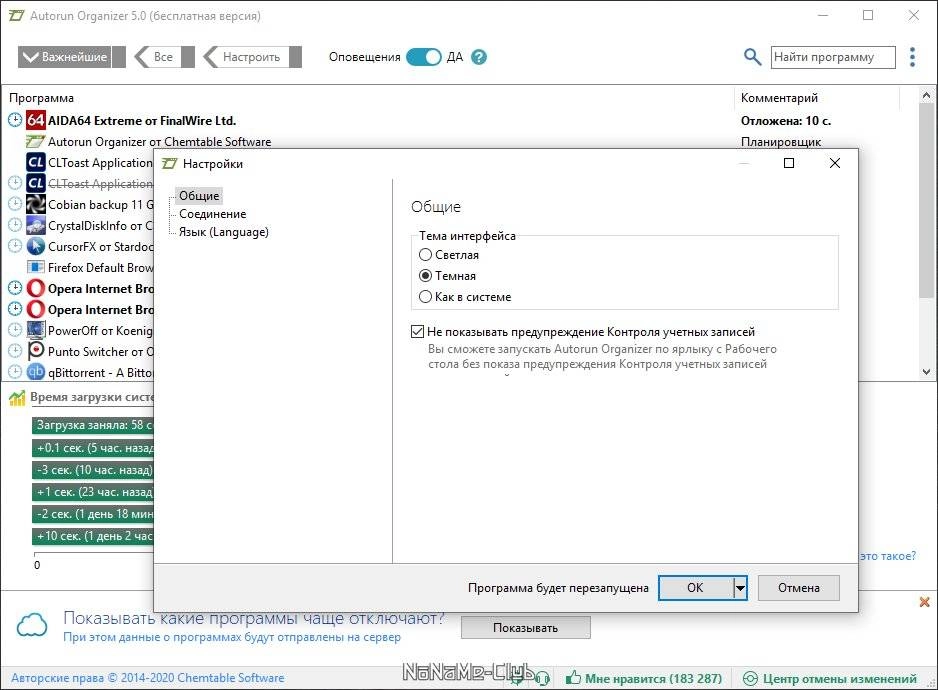Select the Светлая theme radio button
Screen dimensions: 938x690
(x=425, y=255)
